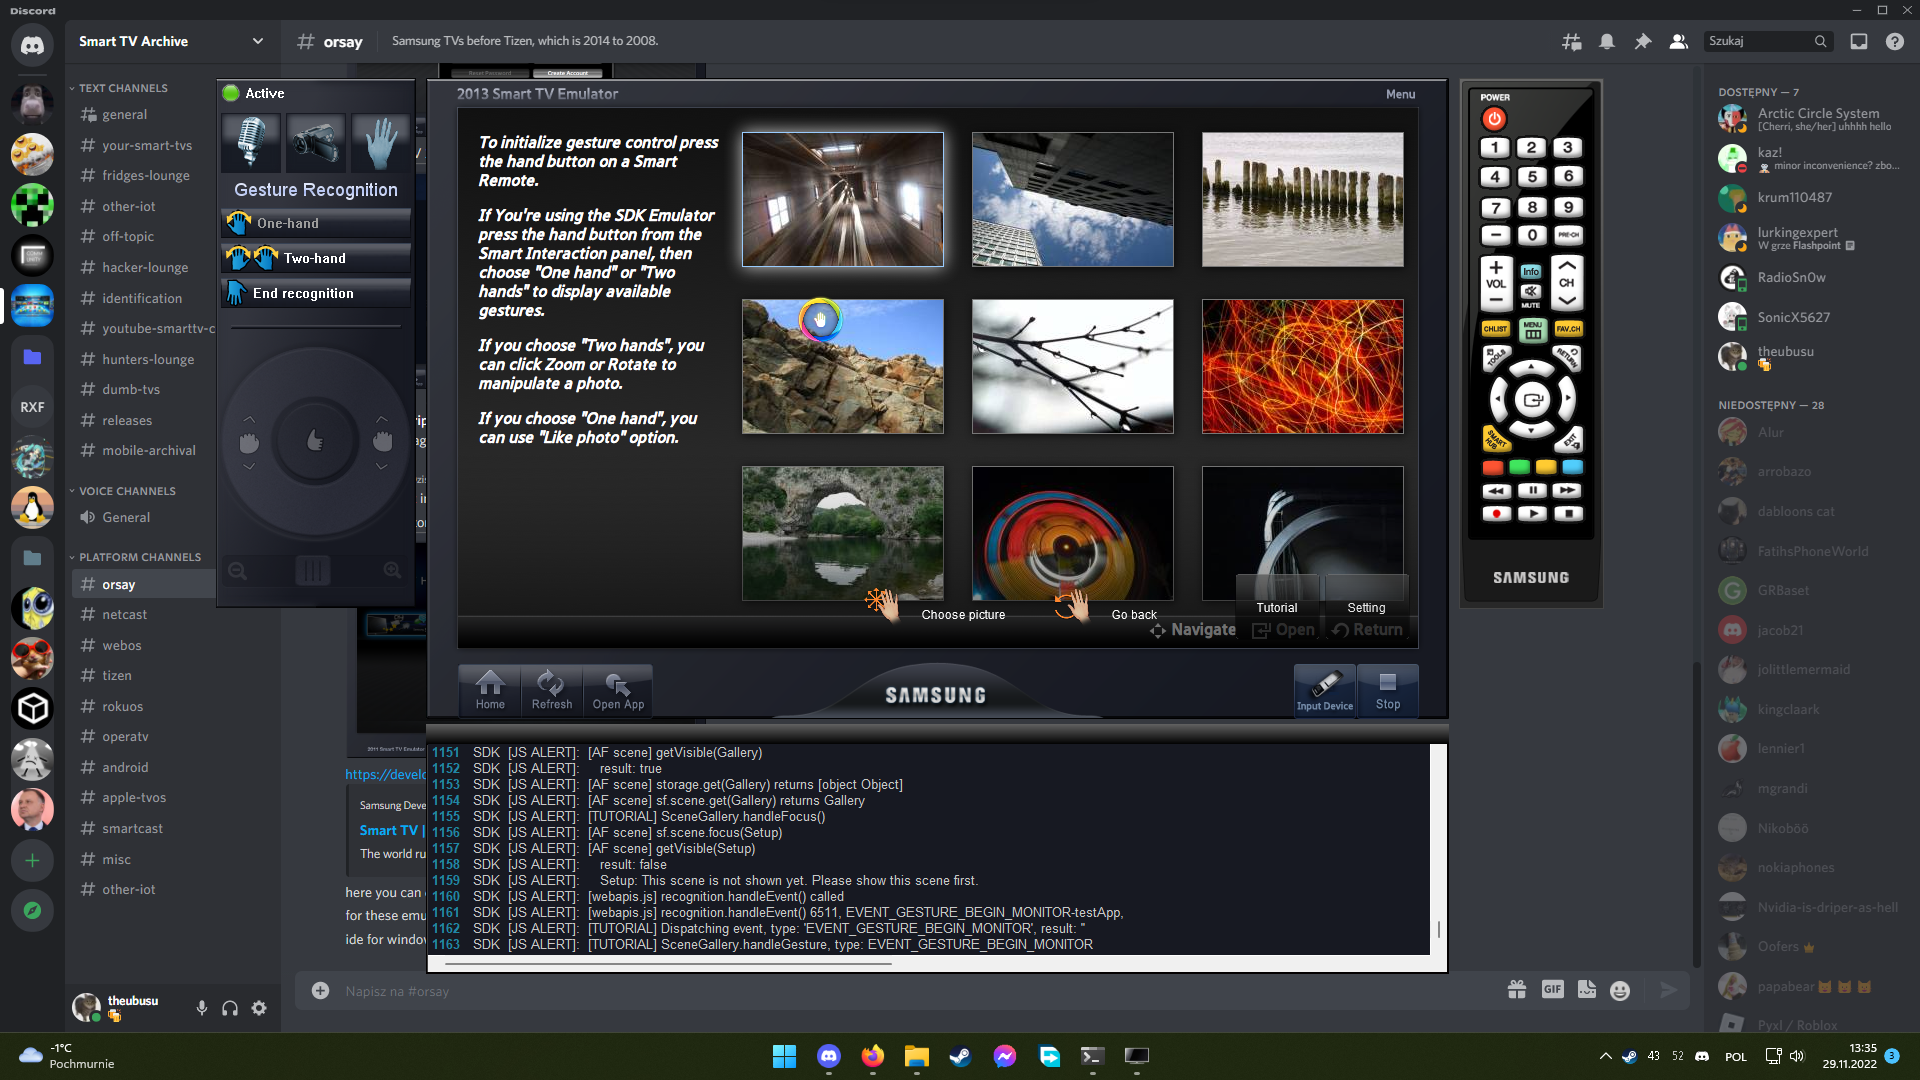The width and height of the screenshot is (1920, 1080).
Task: Collapse the PLATFORM CHANNELS category
Action: pyautogui.click(x=138, y=557)
